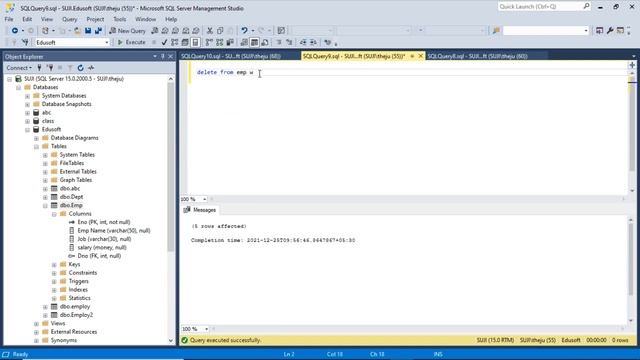Image resolution: width=640 pixels, height=360 pixels.
Task: Click the Query Options icon
Action: (185, 42)
